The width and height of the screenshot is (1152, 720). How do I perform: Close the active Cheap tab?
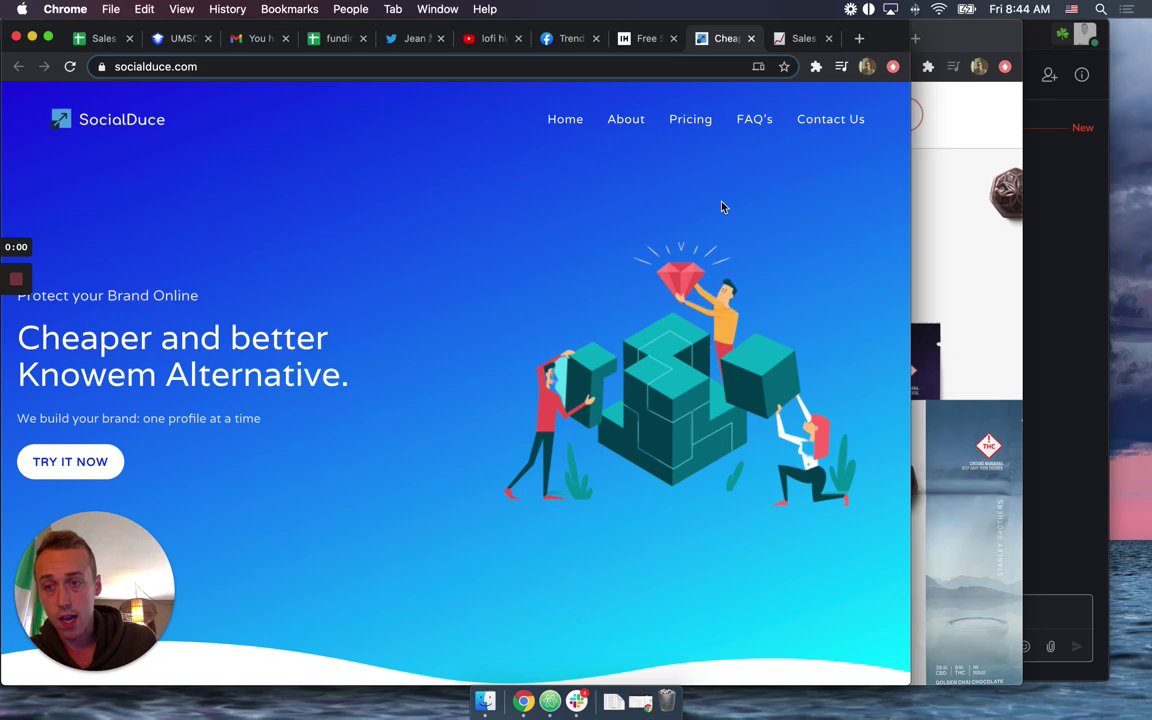751,38
